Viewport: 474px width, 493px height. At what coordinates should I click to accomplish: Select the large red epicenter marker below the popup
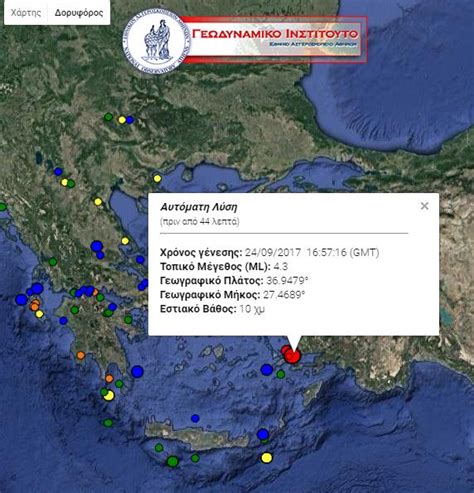(293, 356)
